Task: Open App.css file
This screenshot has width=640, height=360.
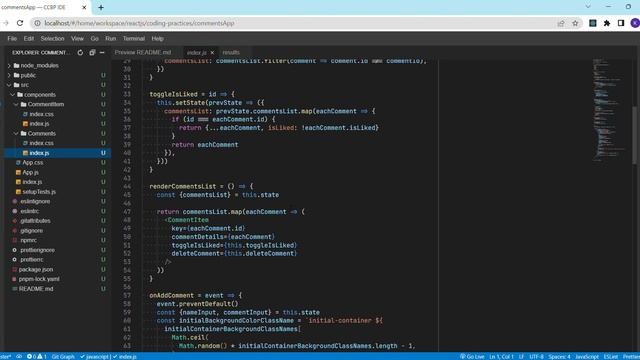Action: [x=33, y=162]
